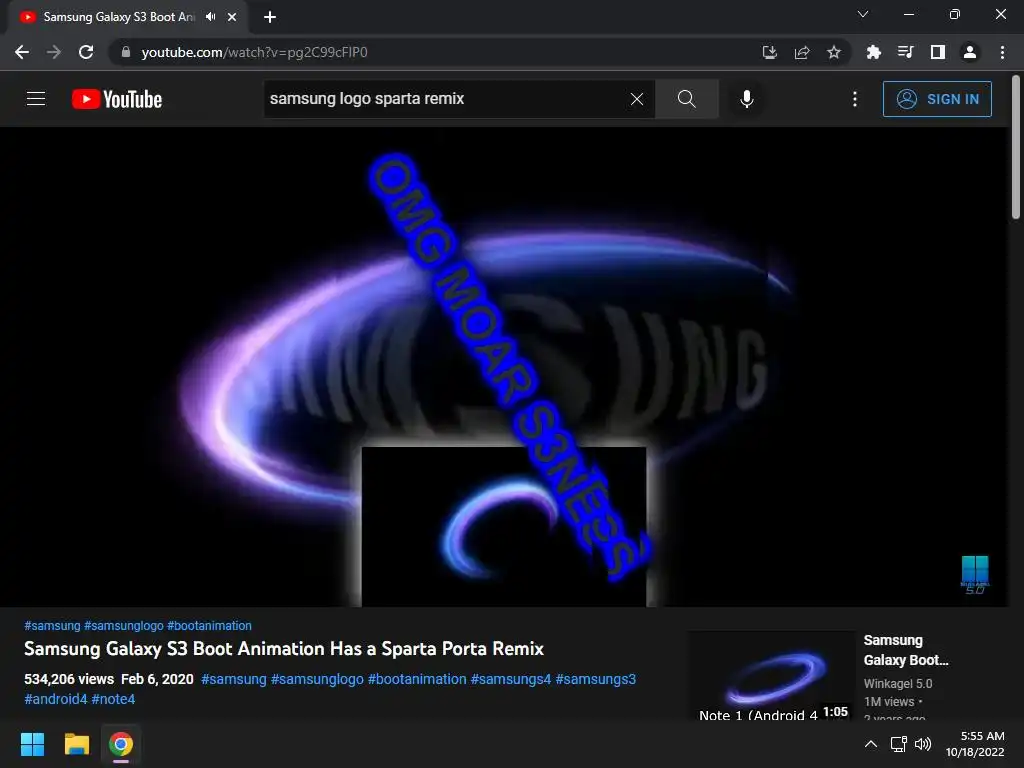Open Winkagel 5.0 channel name
This screenshot has height=768, width=1024.
898,683
